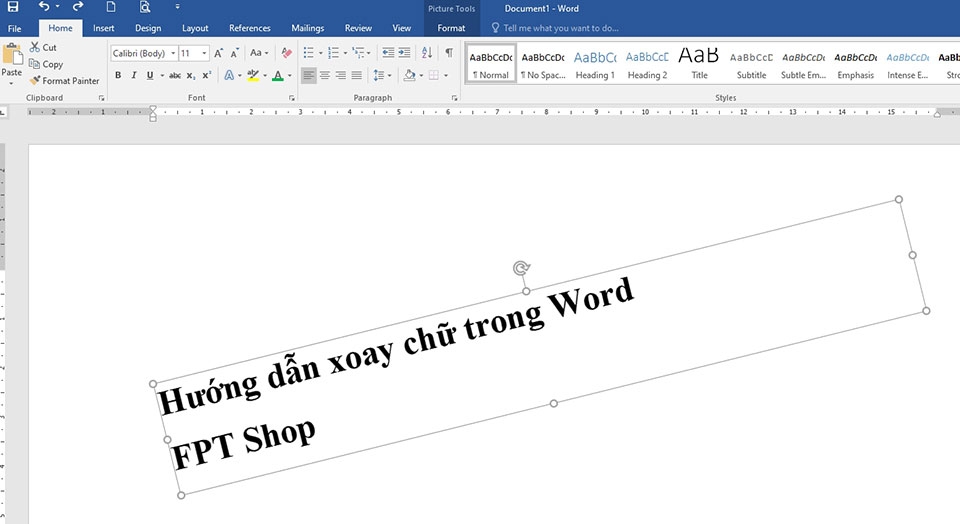960x524 pixels.
Task: Increase font size with grow font icon
Action: coord(219,53)
